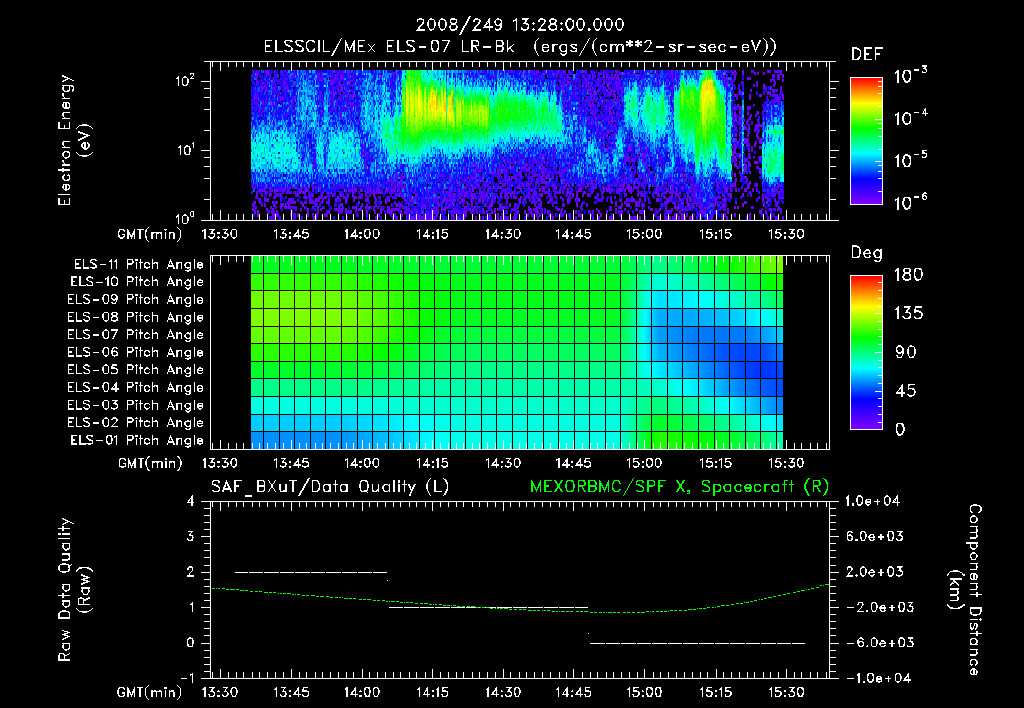Select the ELS-07 Pitch Angle row label
This screenshot has height=708, width=1024.
tap(136, 334)
